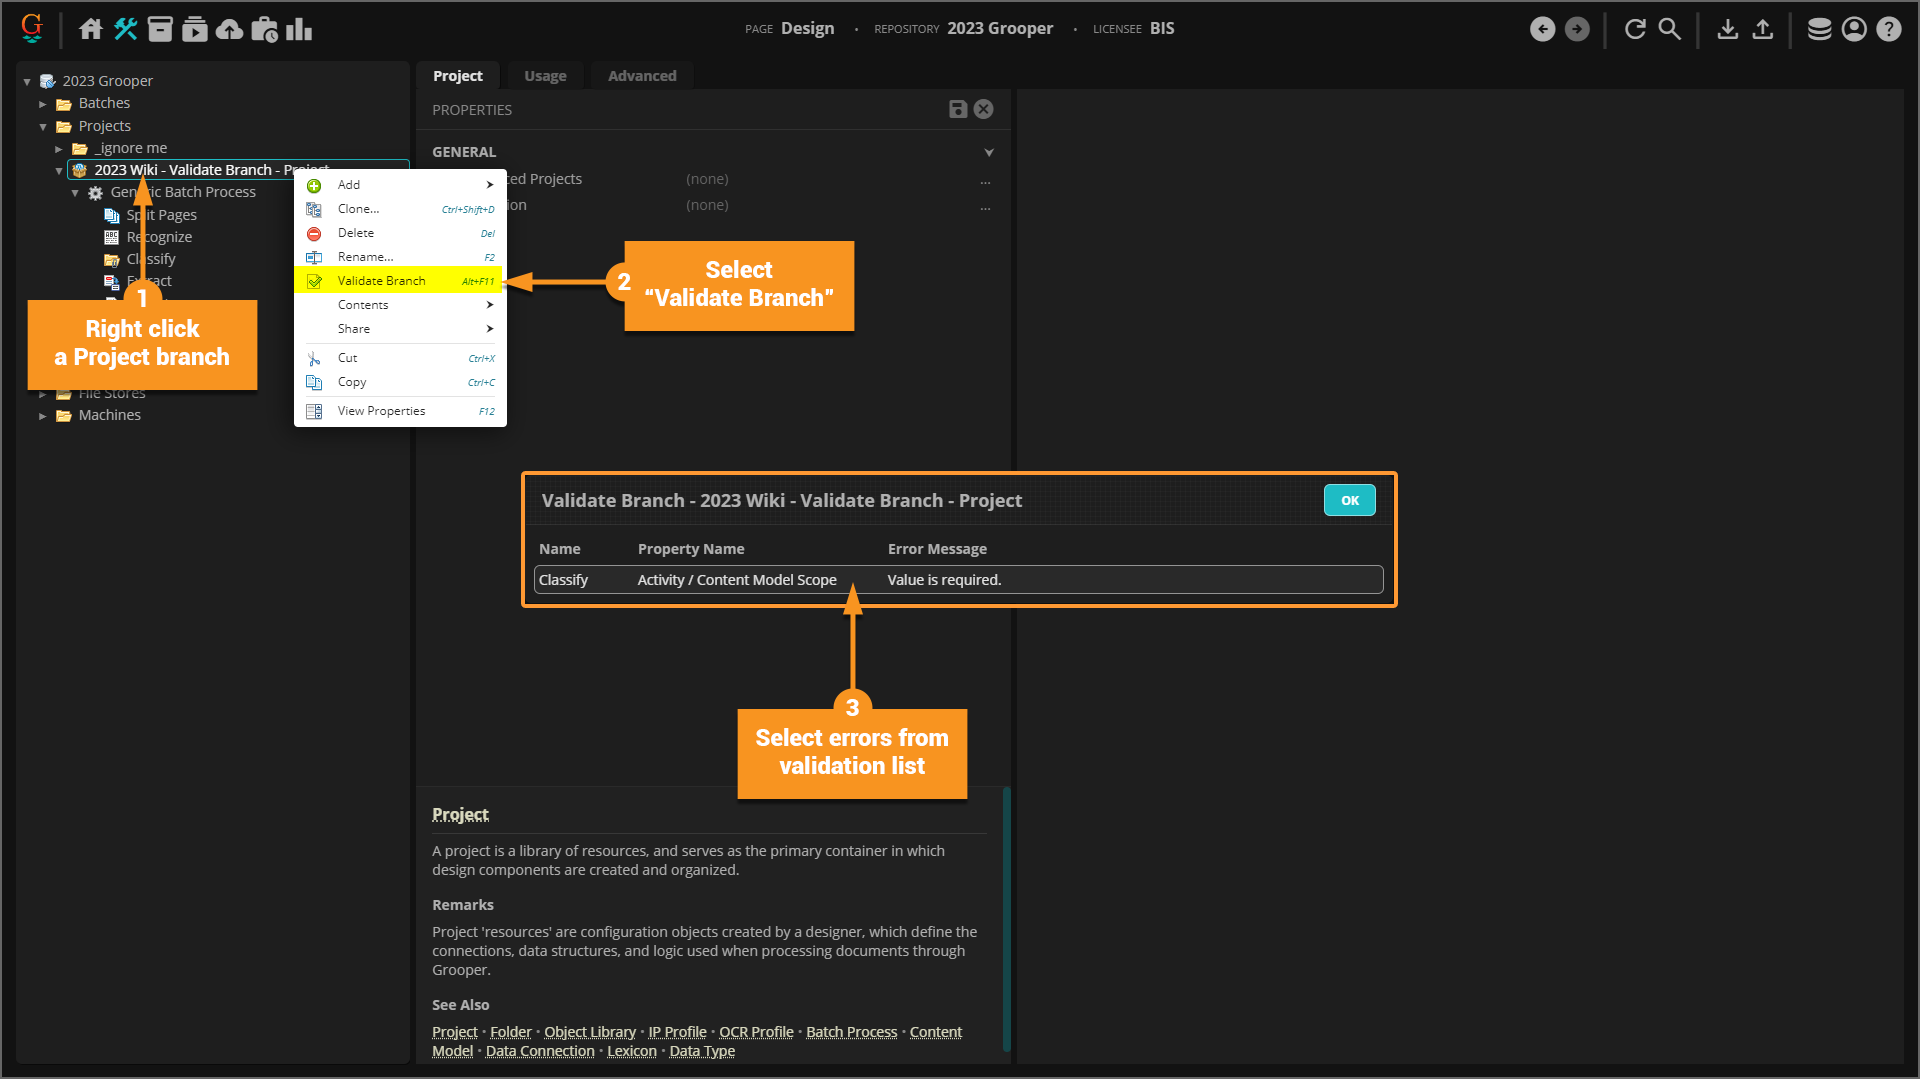Viewport: 1920px width, 1079px height.
Task: Open the Design page tools icon
Action: (x=126, y=29)
